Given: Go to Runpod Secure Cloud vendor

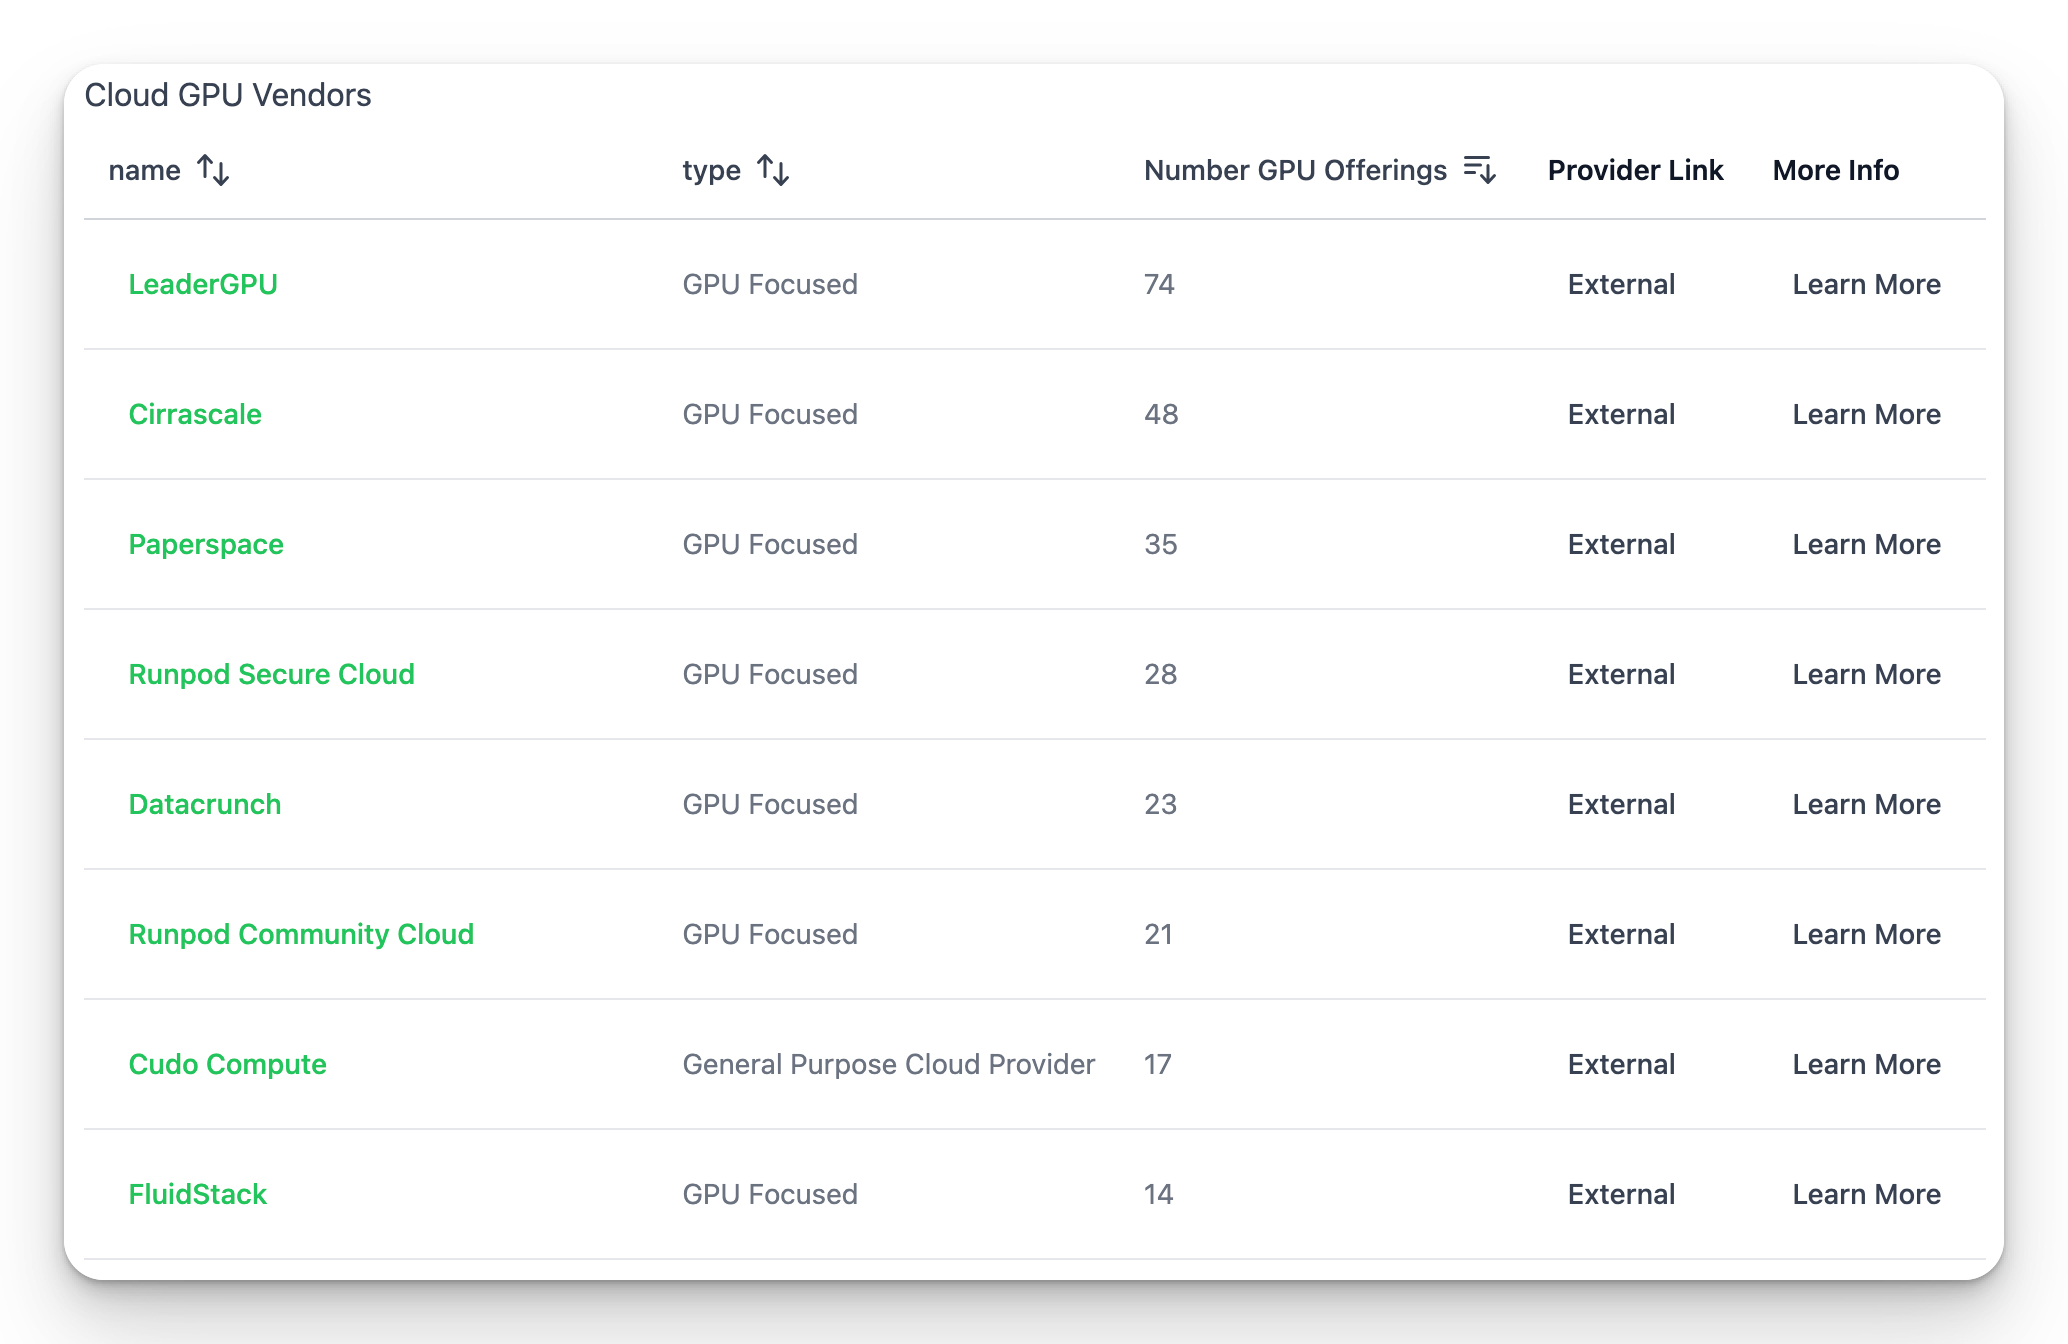Looking at the screenshot, I should point(271,674).
